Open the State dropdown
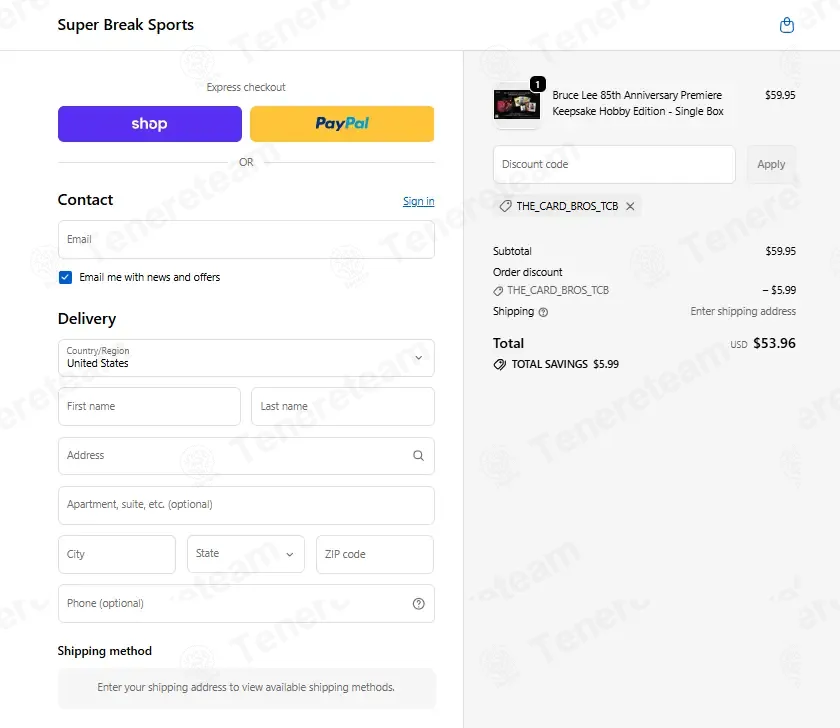 pos(246,554)
